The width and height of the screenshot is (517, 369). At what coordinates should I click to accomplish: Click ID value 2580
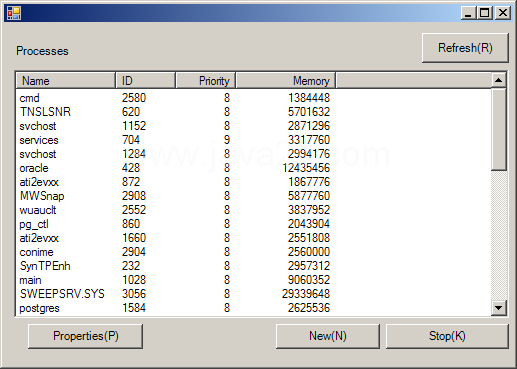[x=134, y=98]
